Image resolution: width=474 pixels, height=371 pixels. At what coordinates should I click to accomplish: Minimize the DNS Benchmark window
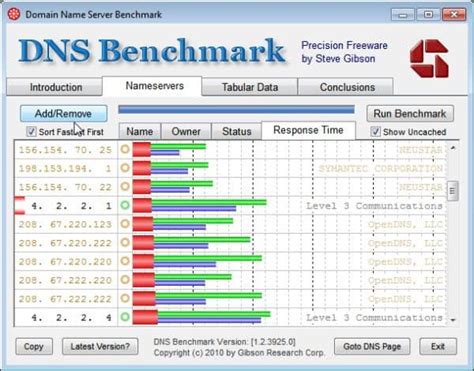pos(403,15)
